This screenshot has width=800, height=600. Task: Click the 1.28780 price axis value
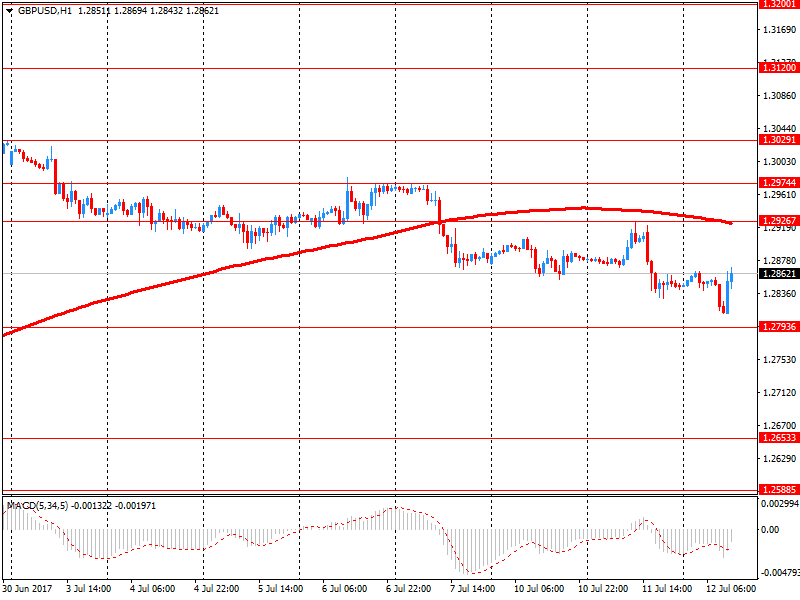(x=779, y=261)
